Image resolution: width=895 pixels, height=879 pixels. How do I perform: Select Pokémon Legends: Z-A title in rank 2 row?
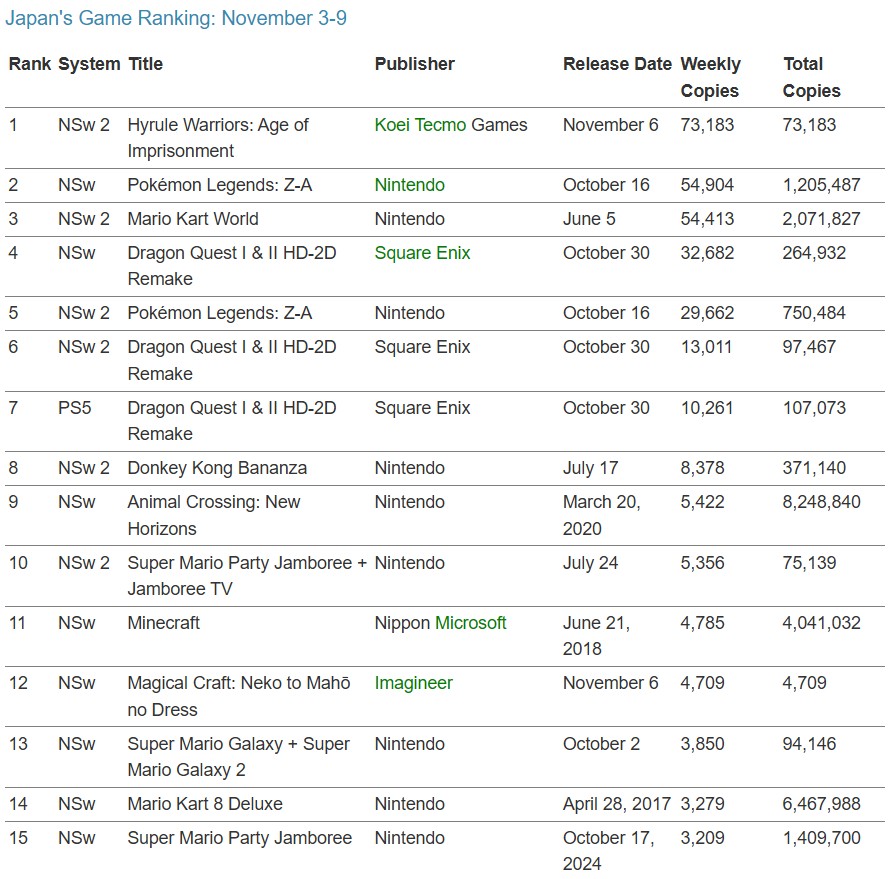tap(219, 185)
